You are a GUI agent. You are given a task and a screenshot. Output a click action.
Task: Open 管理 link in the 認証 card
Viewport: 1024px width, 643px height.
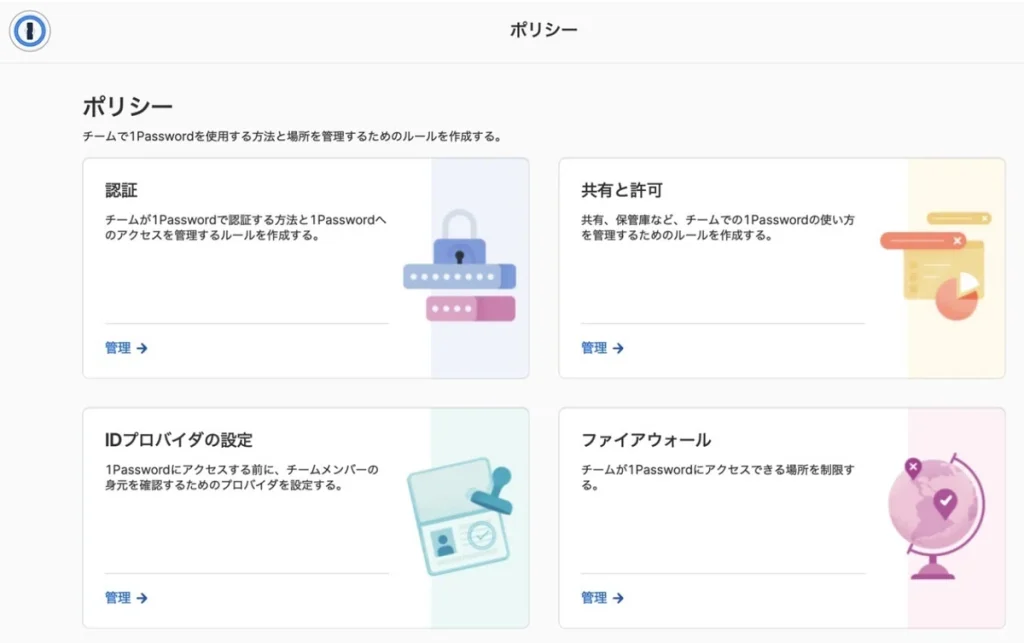point(126,348)
